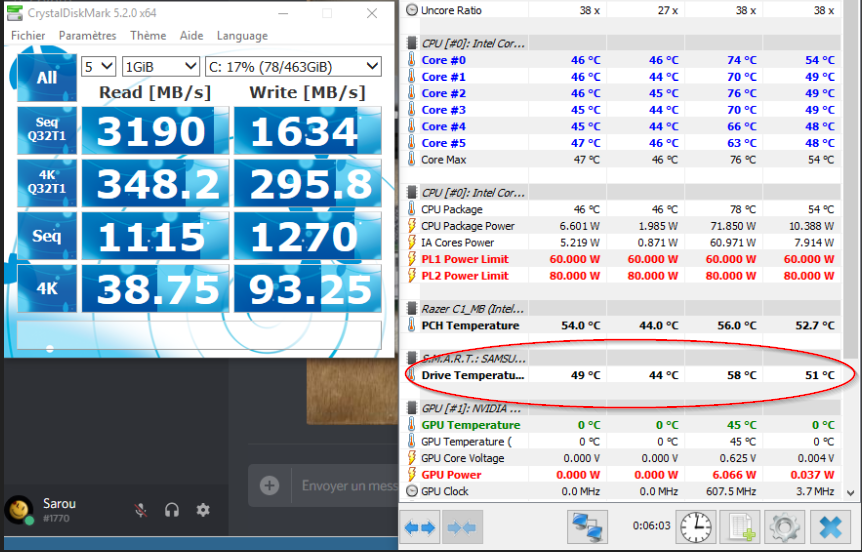Click the thermometer icon beside Core #0
The image size is (862, 552).
[x=411, y=60]
